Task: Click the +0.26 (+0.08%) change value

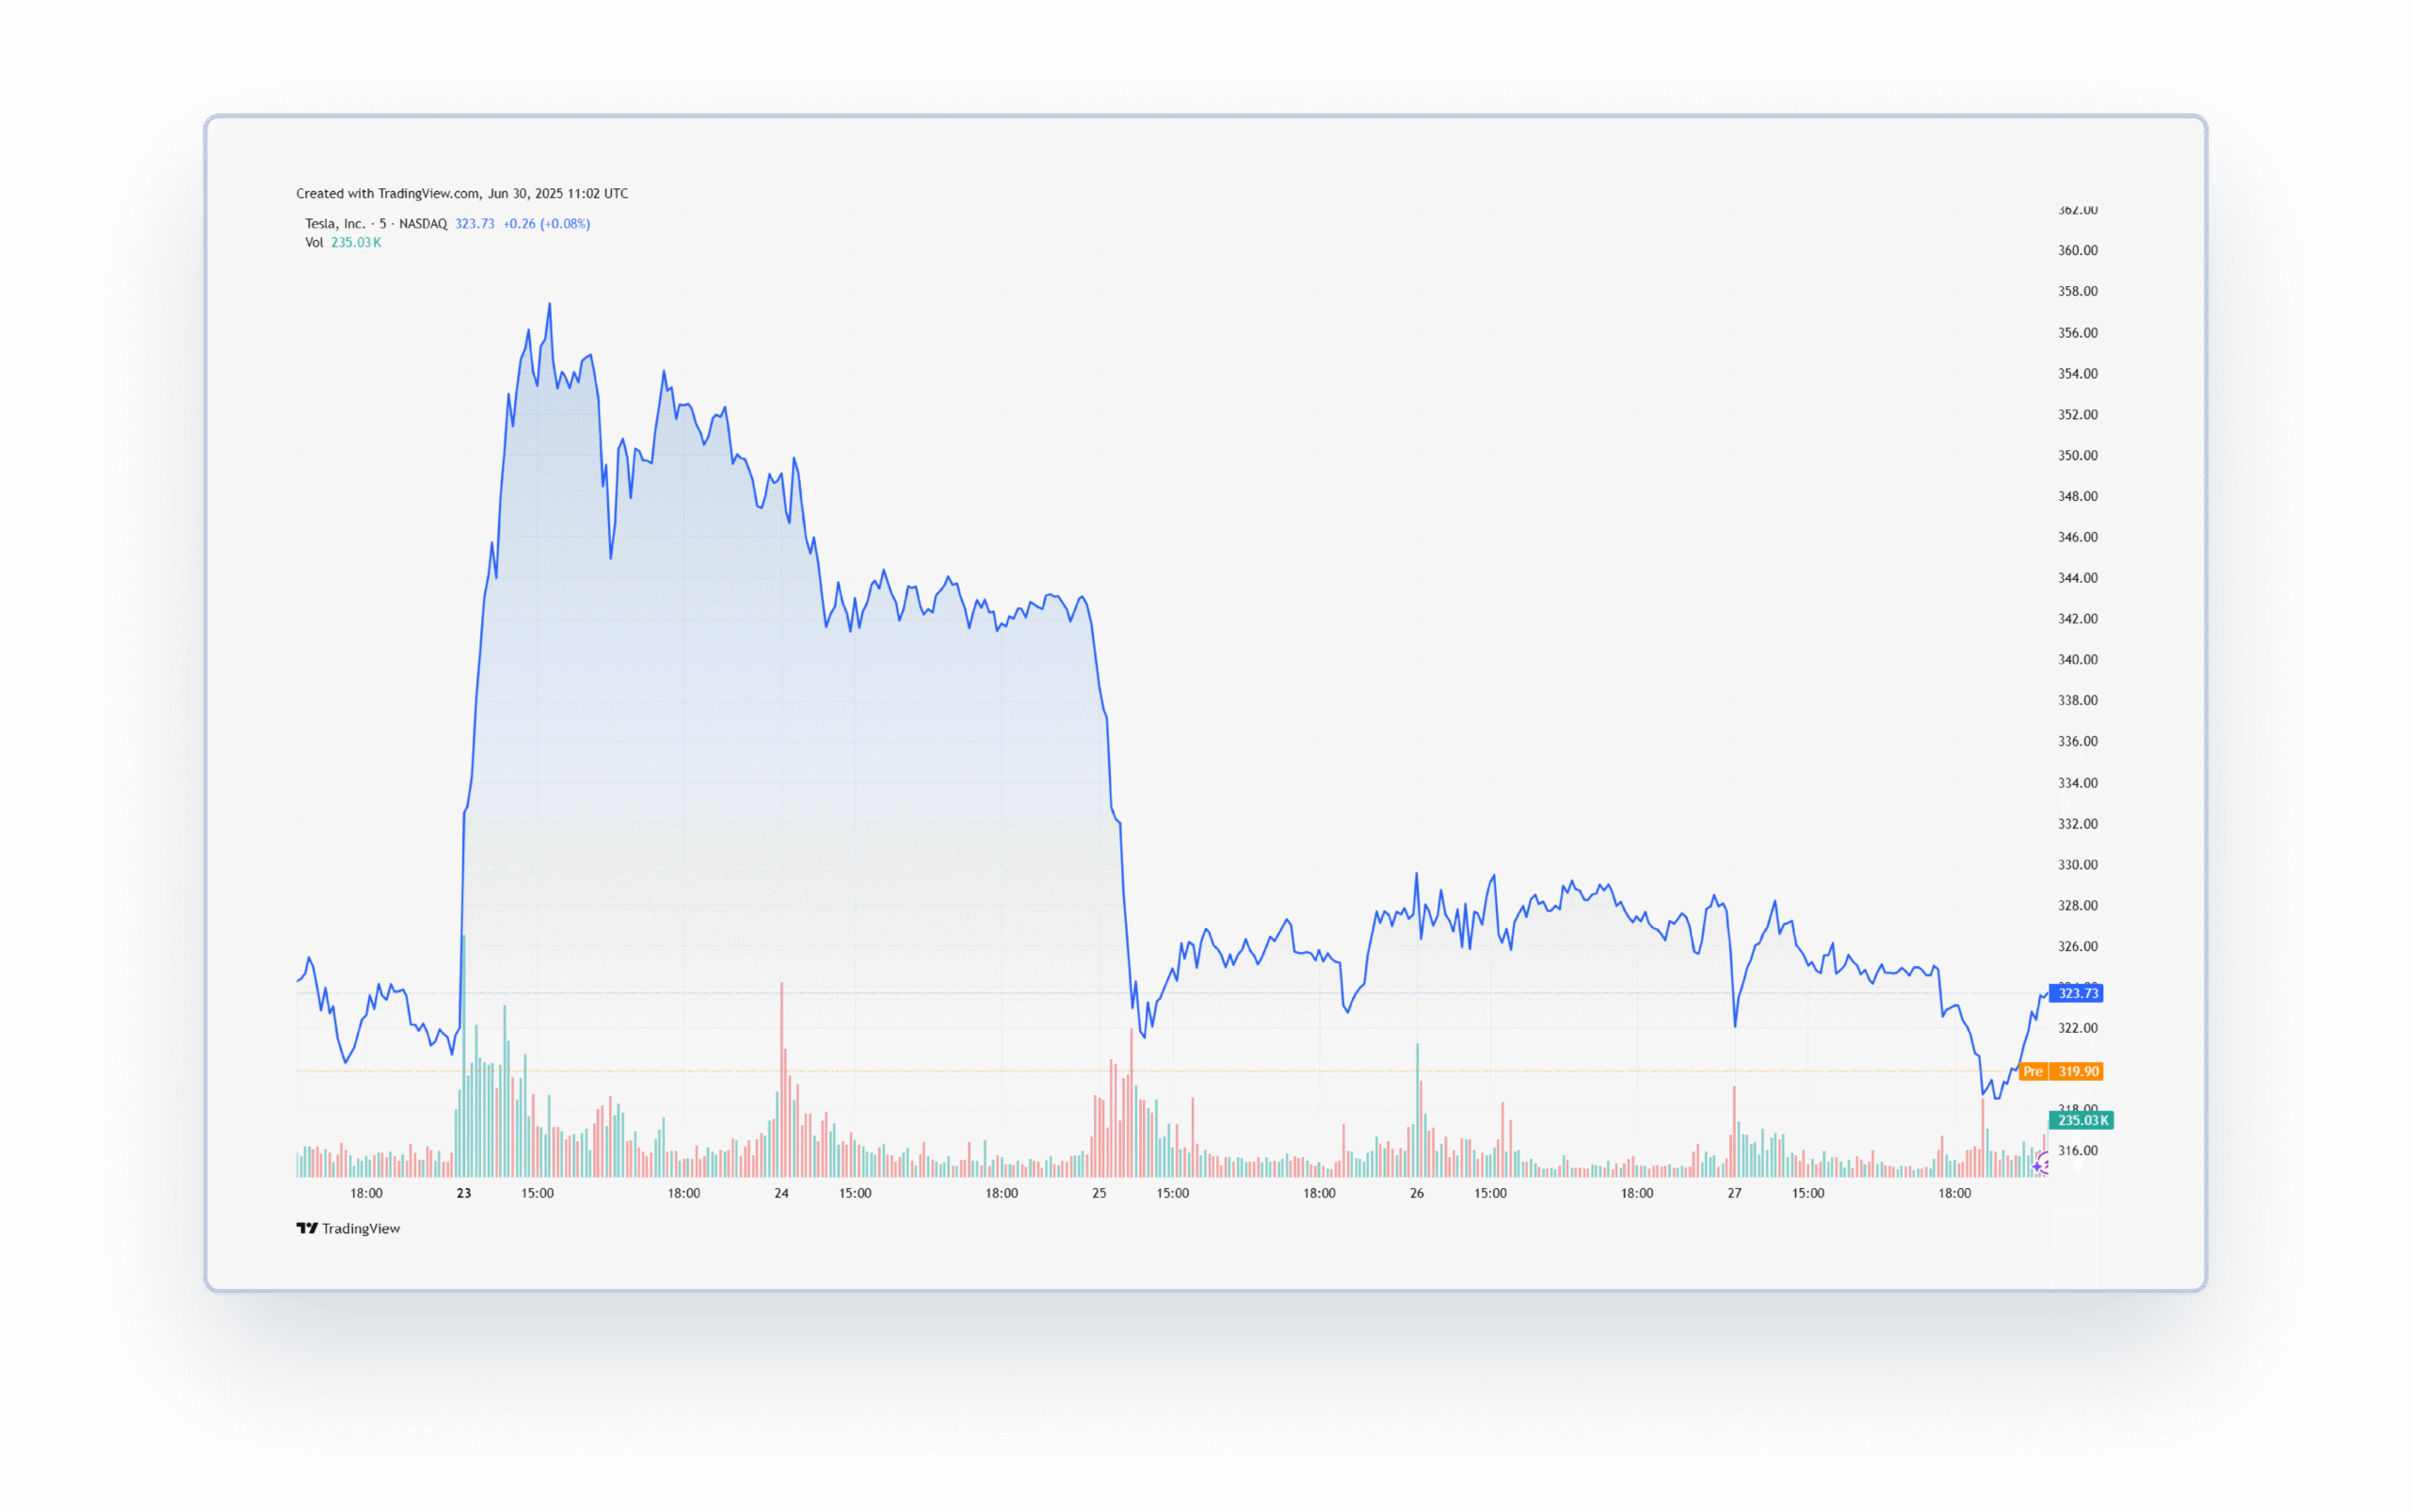Action: pyautogui.click(x=546, y=224)
